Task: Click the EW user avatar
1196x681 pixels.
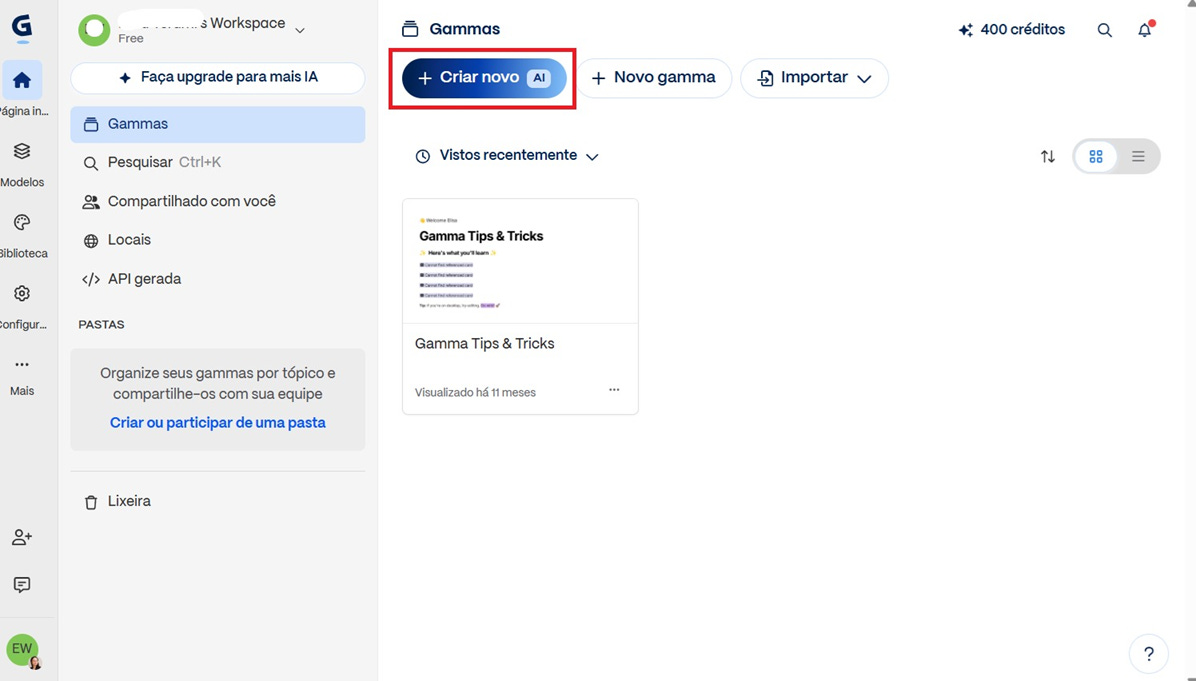Action: [x=22, y=650]
